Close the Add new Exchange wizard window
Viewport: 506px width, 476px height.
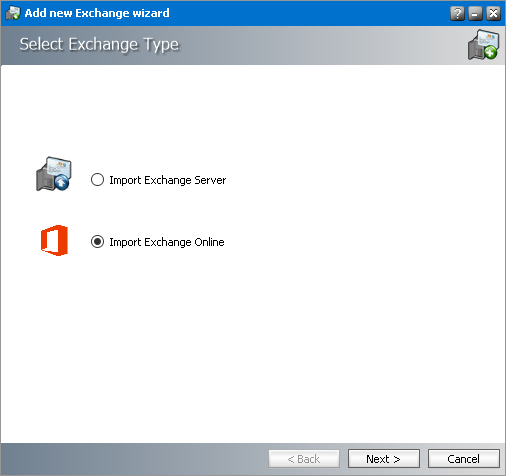point(493,13)
